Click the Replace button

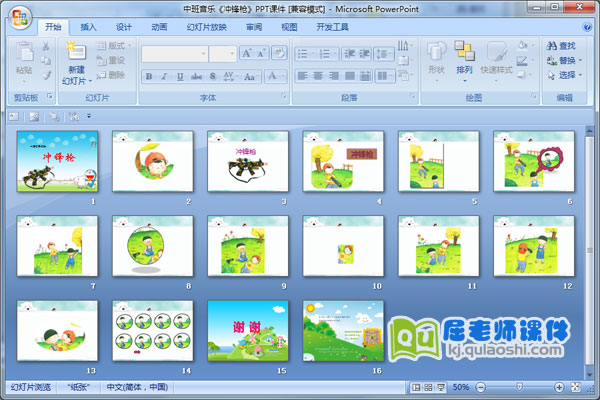click(564, 60)
